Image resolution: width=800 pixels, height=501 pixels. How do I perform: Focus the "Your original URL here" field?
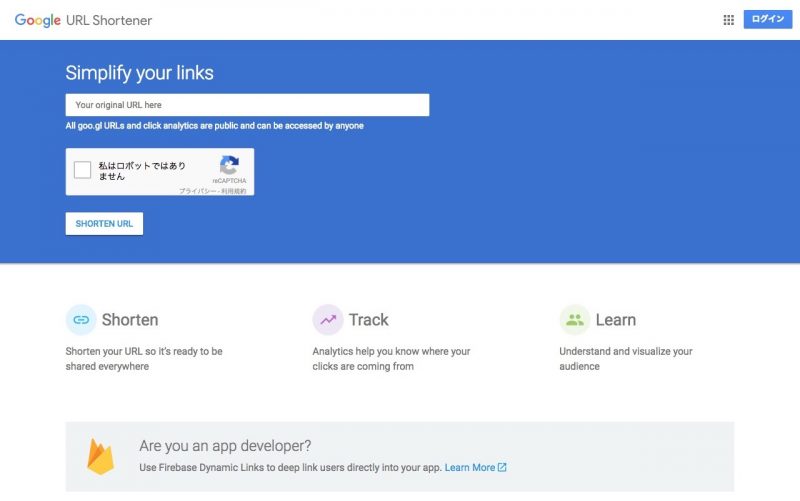pos(247,105)
